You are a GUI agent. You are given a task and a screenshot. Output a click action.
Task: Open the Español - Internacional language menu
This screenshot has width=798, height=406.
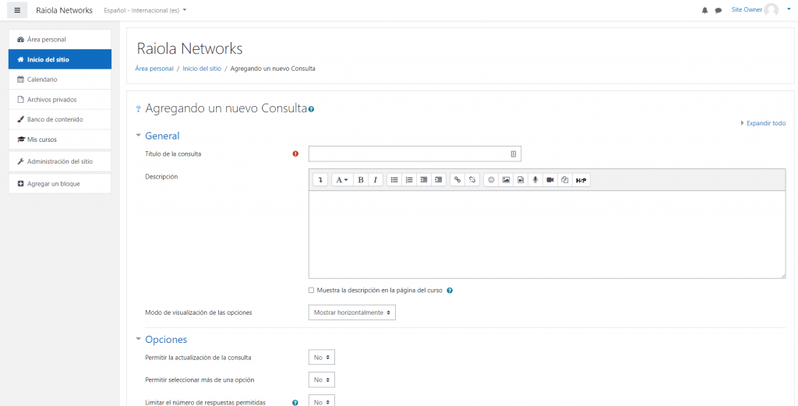click(145, 10)
